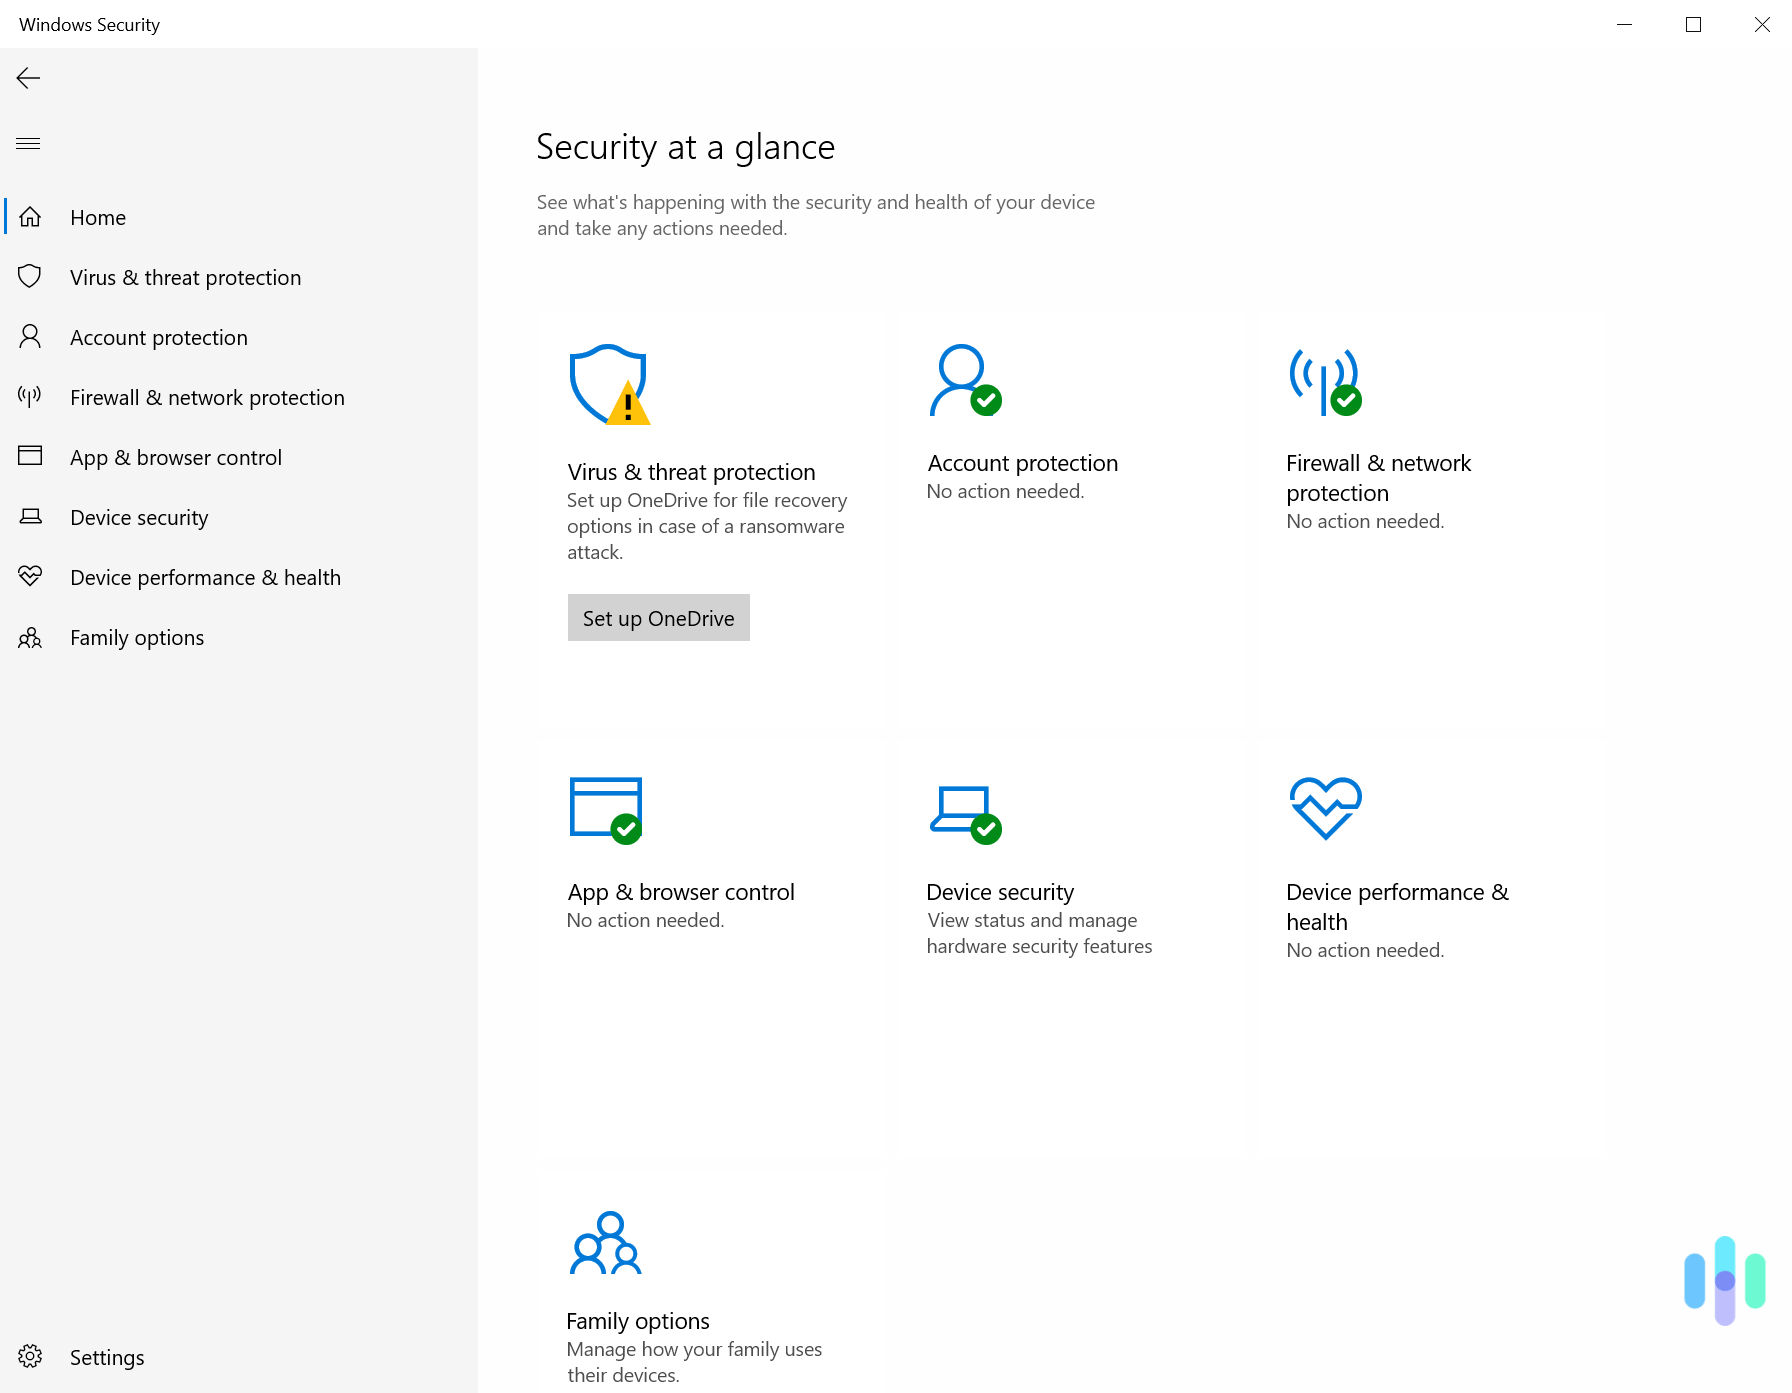
Task: Select the Virus & threat protection shield icon
Action: click(x=30, y=277)
